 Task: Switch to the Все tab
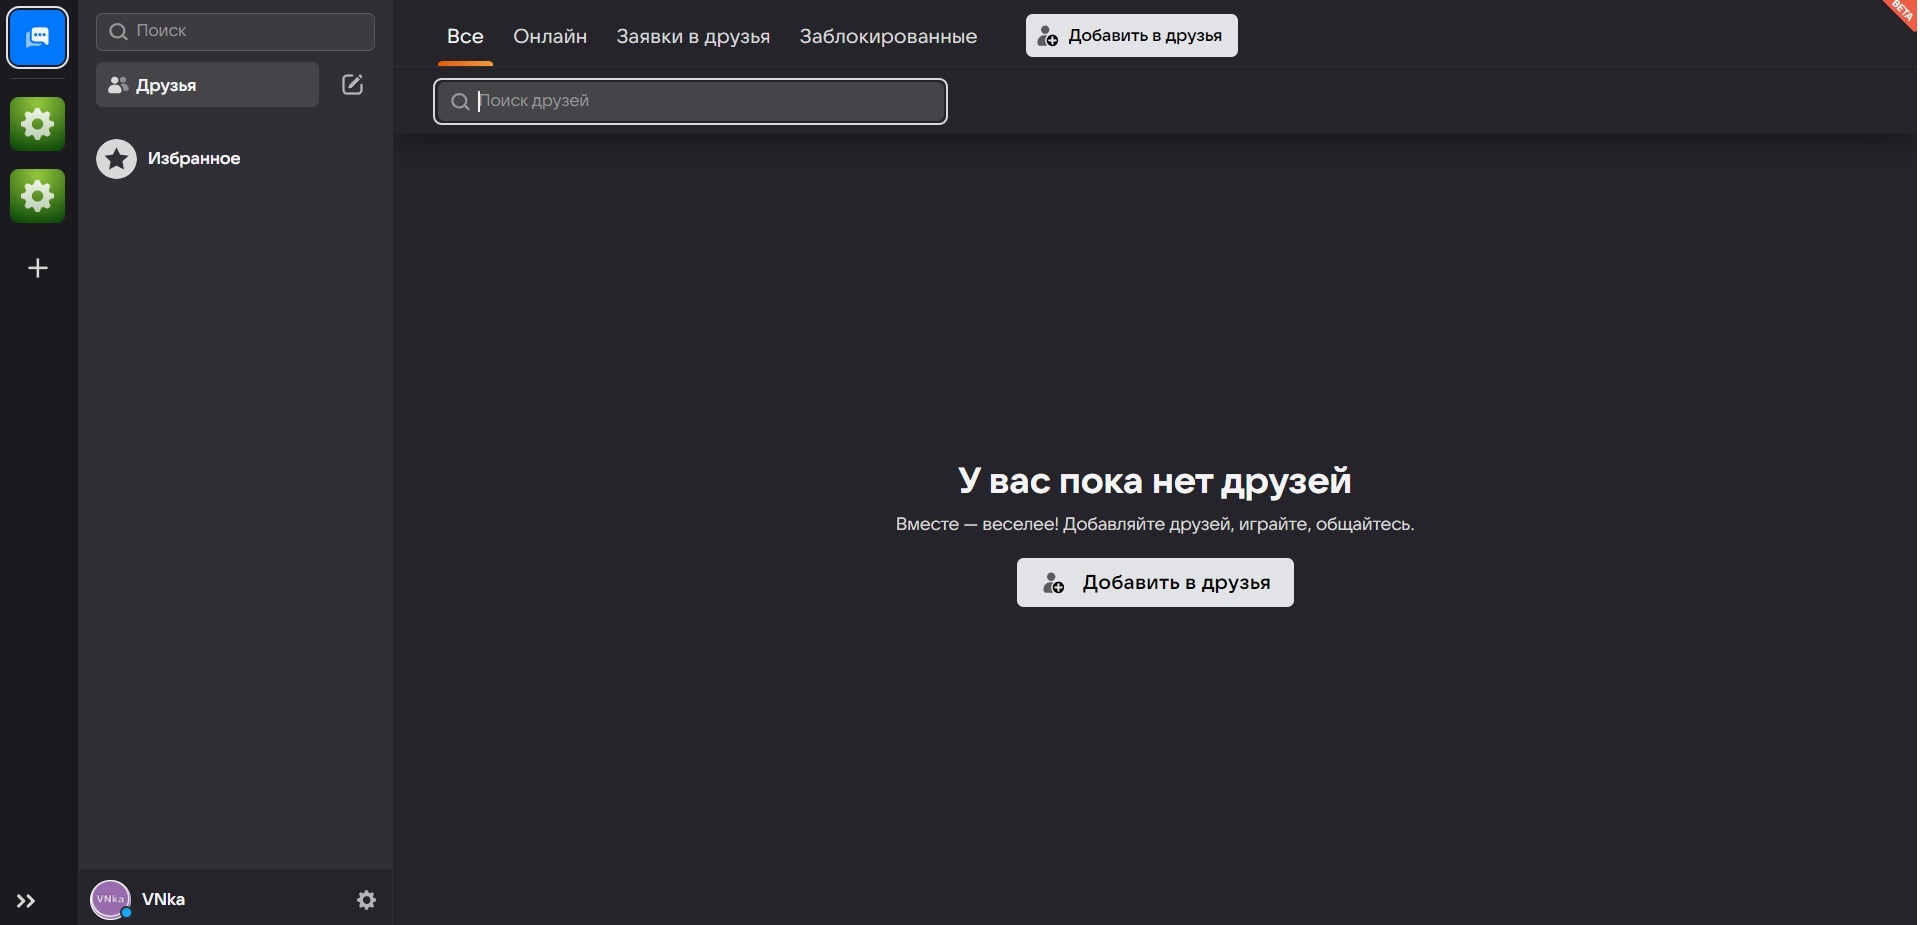coord(465,36)
